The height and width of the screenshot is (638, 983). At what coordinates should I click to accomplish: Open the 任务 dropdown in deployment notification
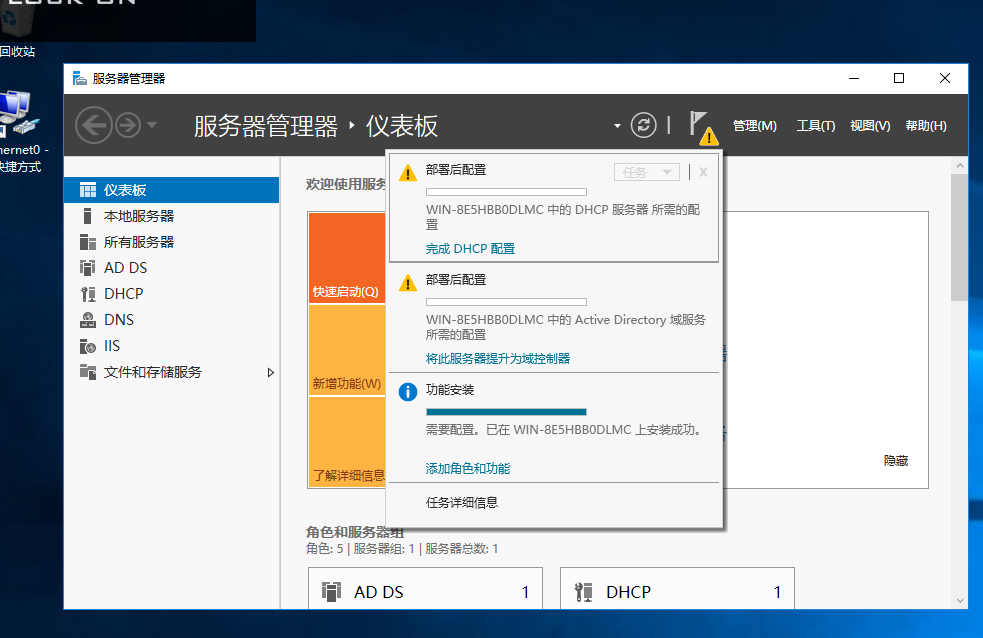pos(646,171)
